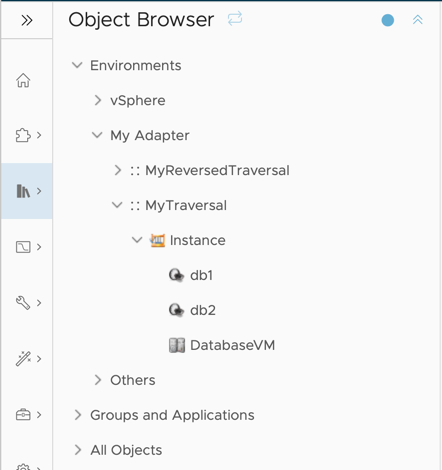Select the highlighted books library icon in the sidebar
442x470 pixels.
(x=23, y=191)
